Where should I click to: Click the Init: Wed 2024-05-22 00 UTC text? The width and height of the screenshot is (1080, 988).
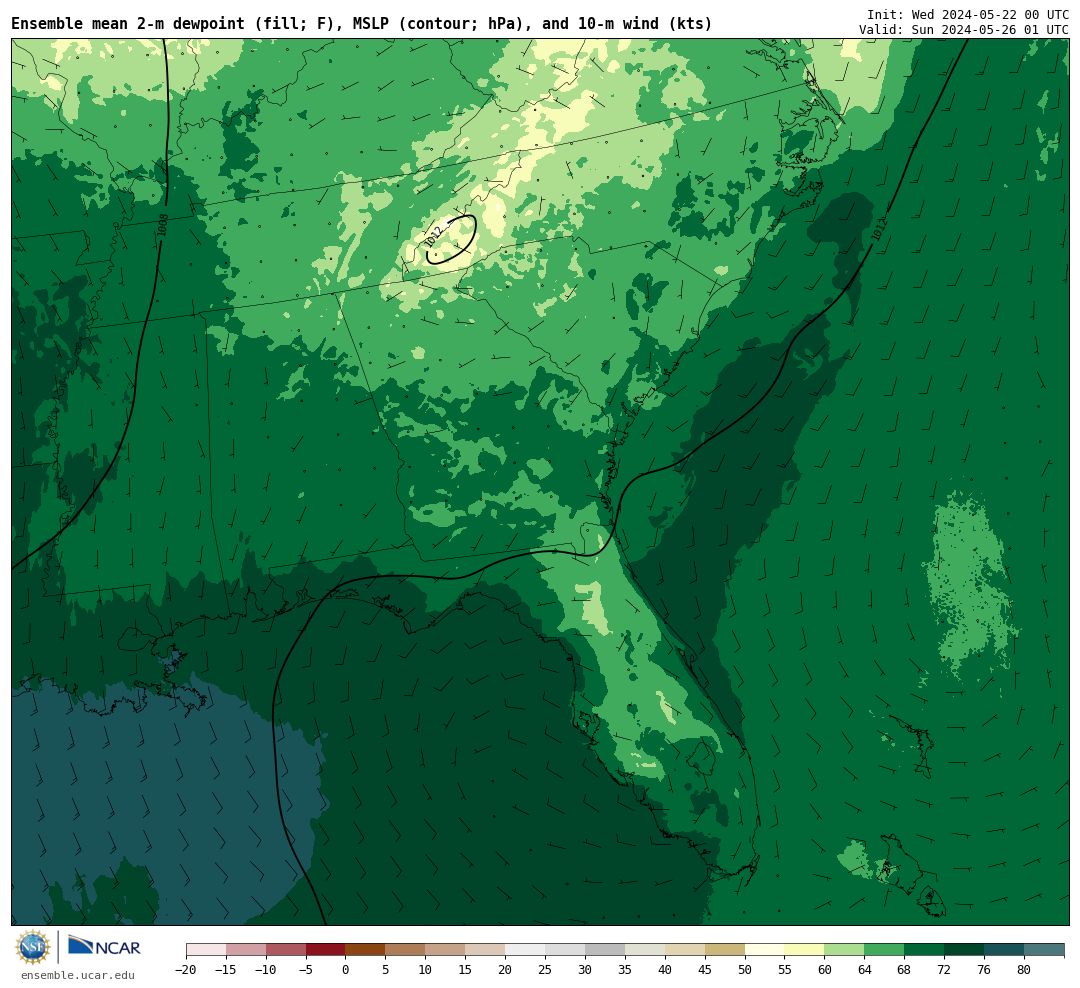pos(968,14)
